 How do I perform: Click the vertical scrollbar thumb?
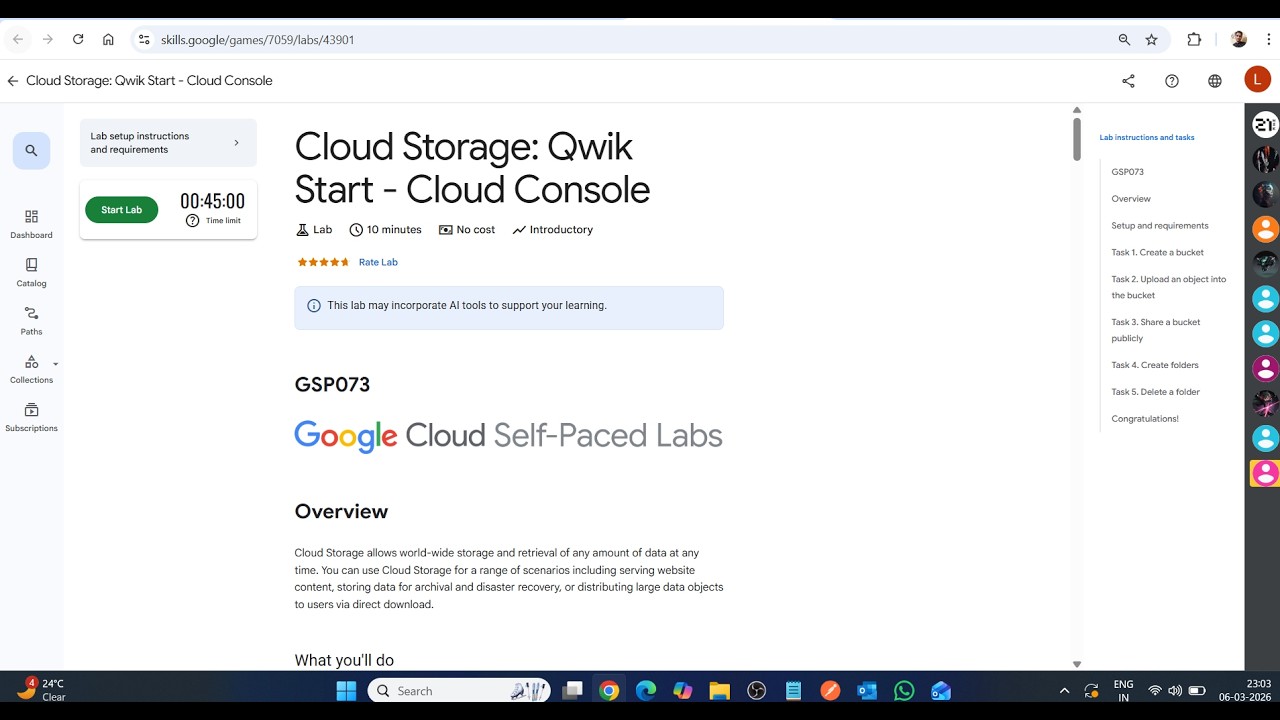[1077, 139]
